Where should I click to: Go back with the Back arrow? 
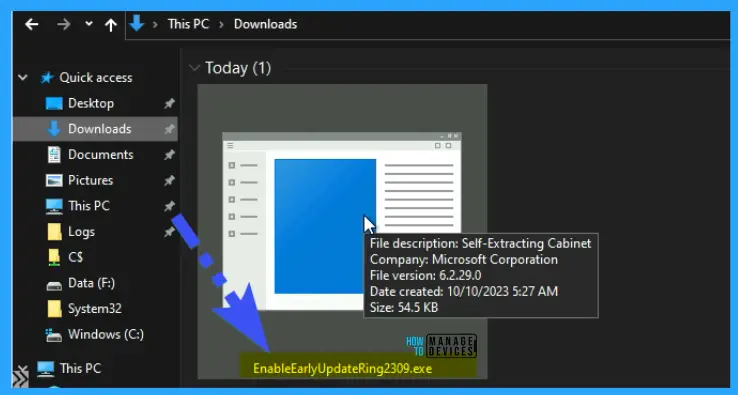point(32,24)
